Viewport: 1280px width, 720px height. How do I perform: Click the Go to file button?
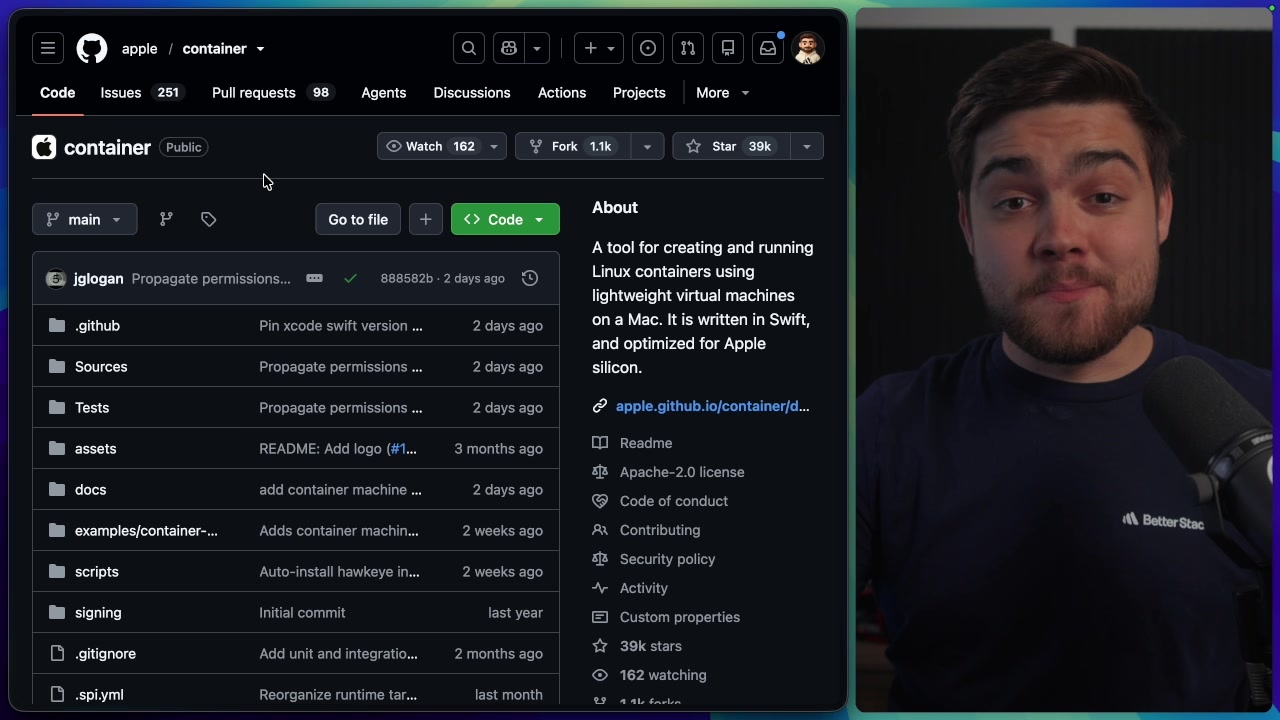pos(358,219)
